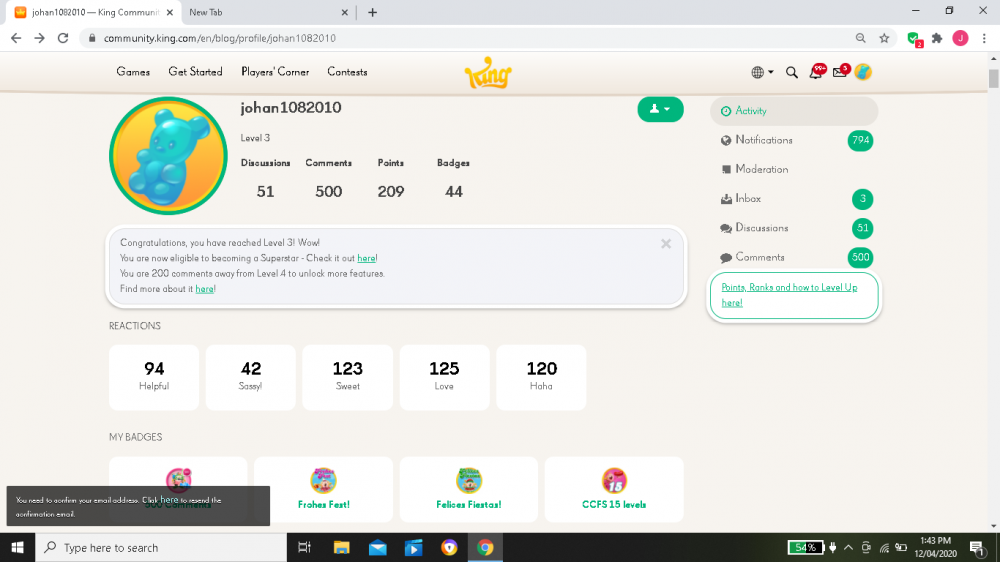1000x562 pixels.
Task: Click the Comments count 500 in profile stats
Action: tap(328, 191)
